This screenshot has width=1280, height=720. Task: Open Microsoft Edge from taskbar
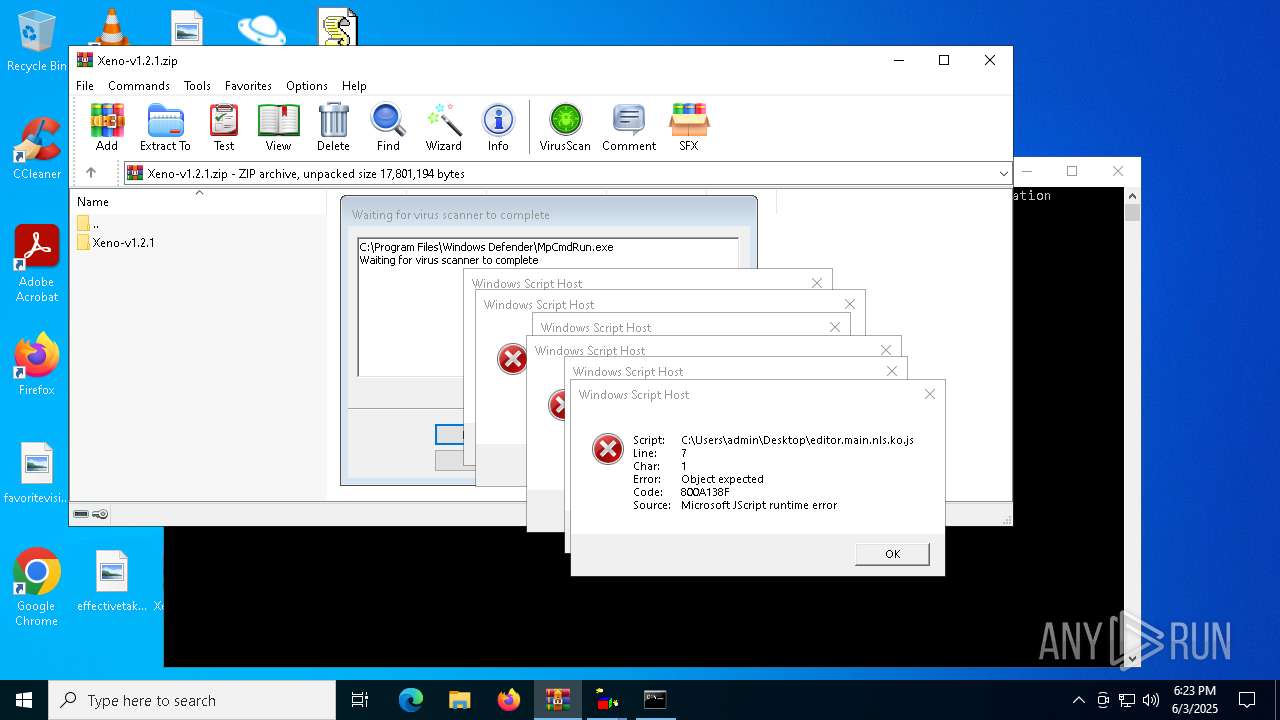coord(411,700)
